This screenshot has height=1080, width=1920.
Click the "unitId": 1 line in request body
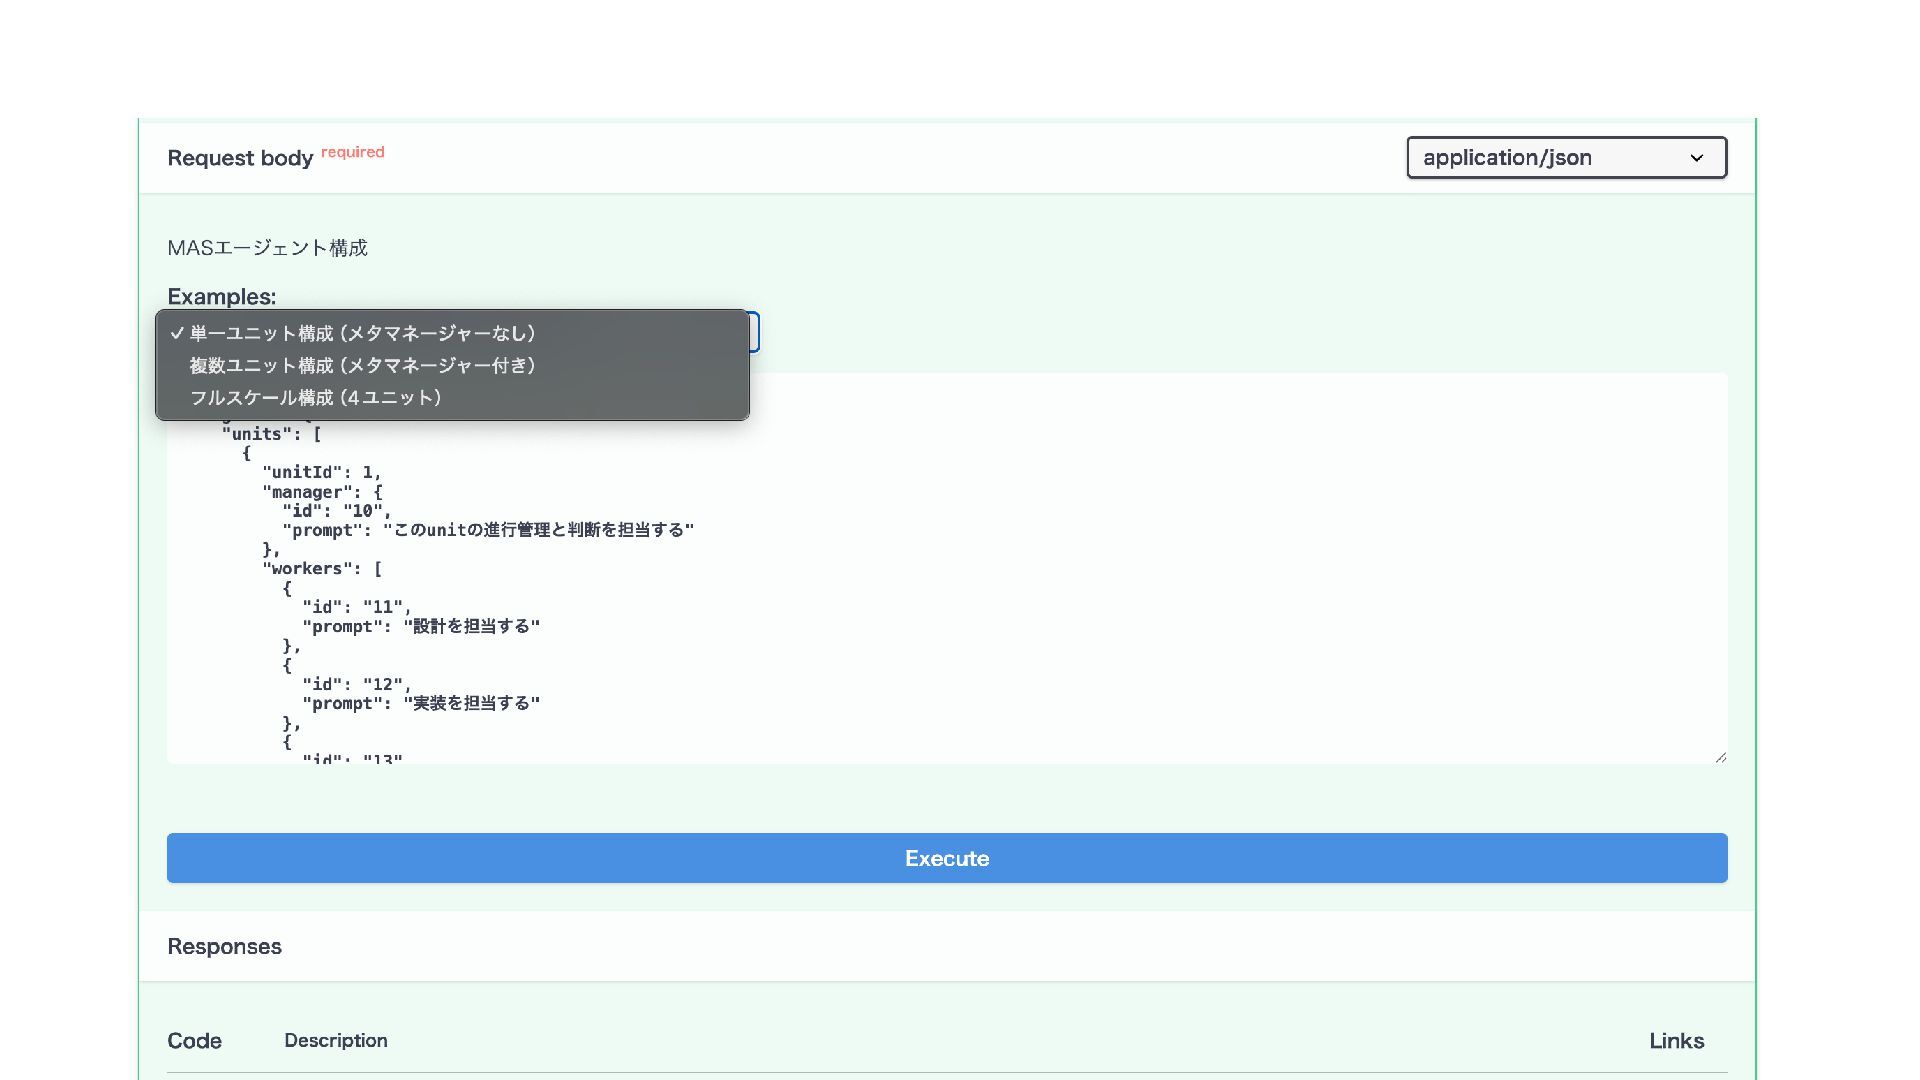322,472
